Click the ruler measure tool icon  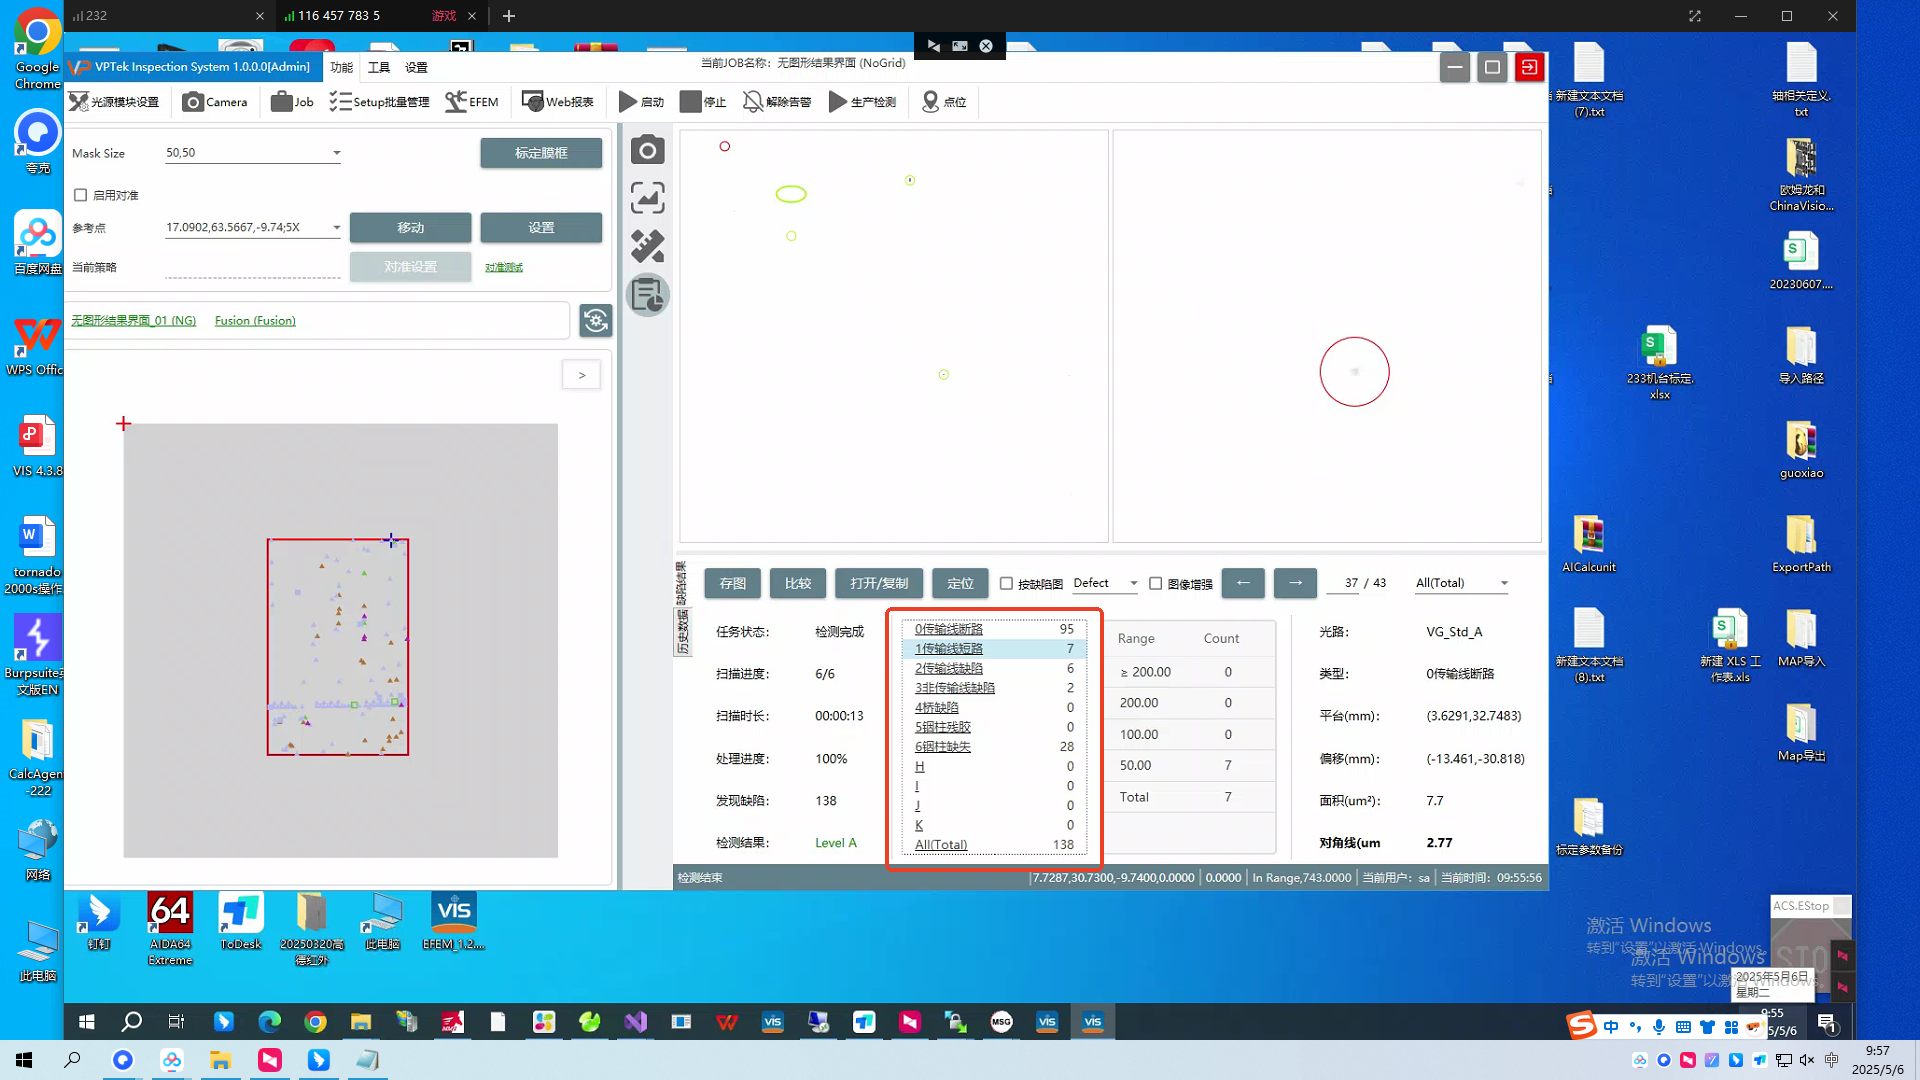tap(647, 246)
